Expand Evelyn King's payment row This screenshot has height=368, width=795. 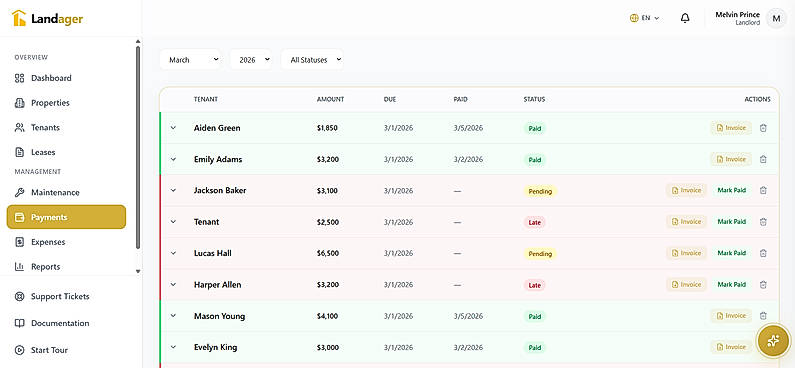click(x=173, y=347)
